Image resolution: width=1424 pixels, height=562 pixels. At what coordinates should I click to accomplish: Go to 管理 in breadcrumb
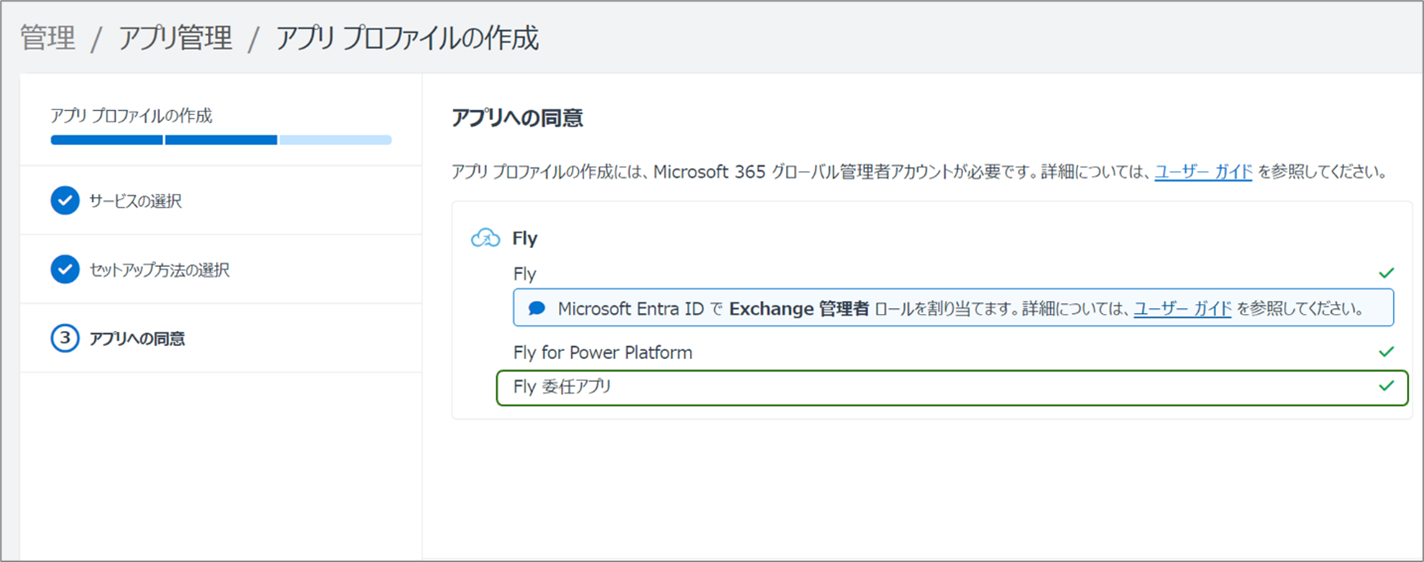pos(48,39)
